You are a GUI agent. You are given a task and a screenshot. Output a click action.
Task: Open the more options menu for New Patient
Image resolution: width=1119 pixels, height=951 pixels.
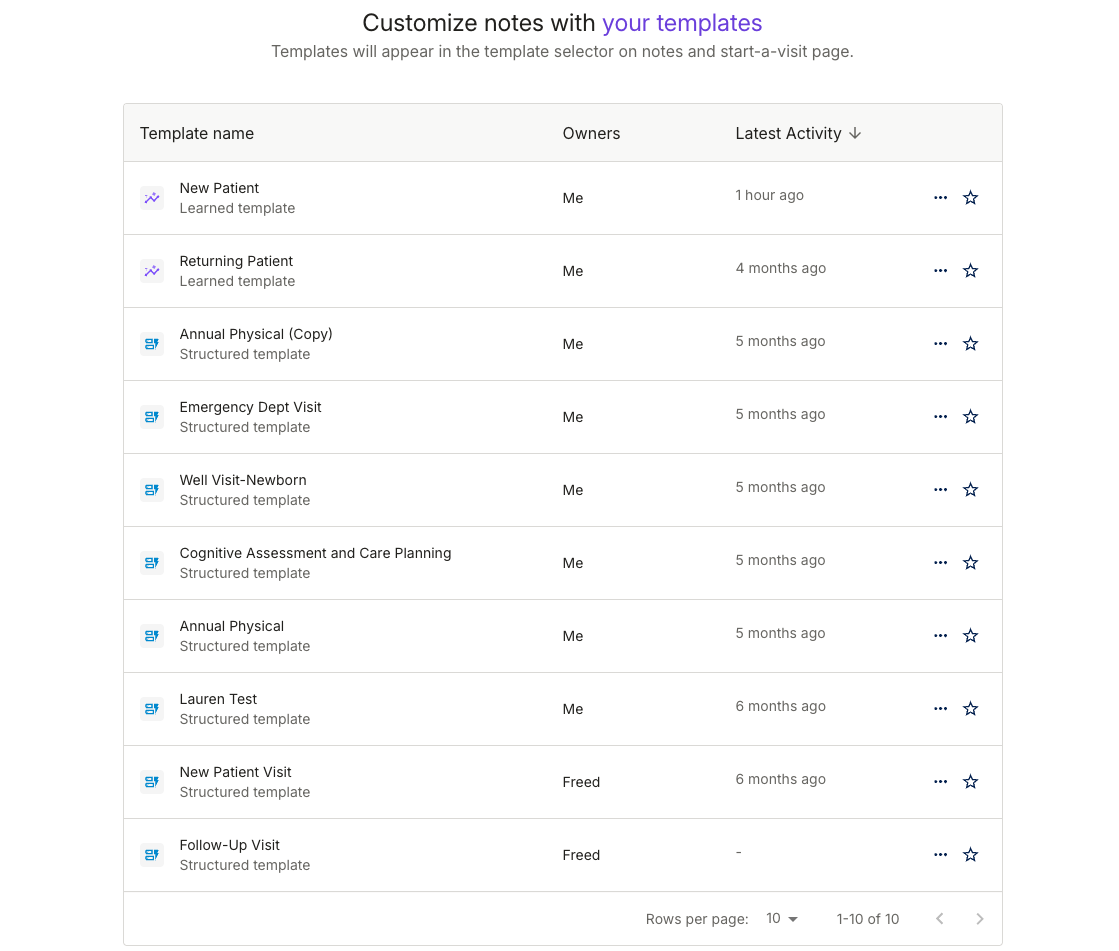[x=940, y=197]
